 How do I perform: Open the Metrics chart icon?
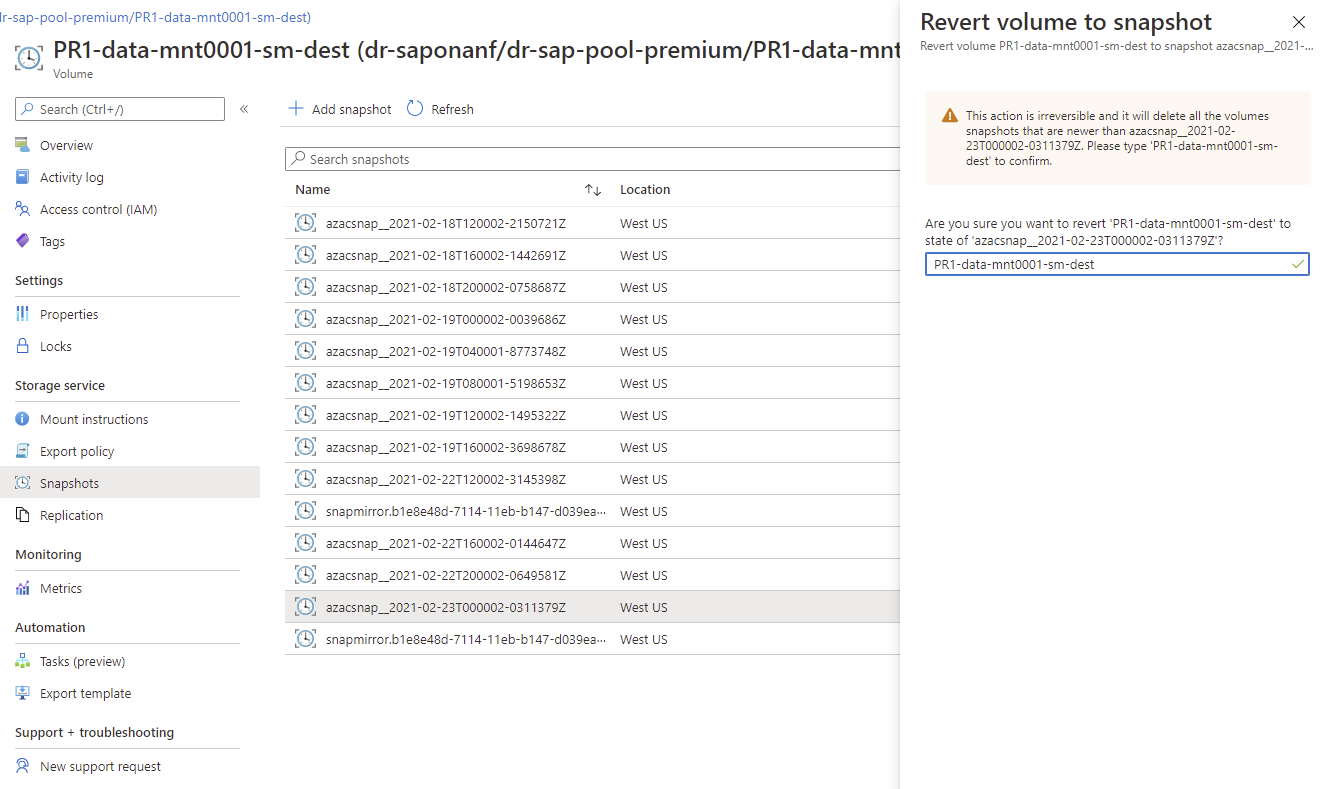(x=23, y=588)
